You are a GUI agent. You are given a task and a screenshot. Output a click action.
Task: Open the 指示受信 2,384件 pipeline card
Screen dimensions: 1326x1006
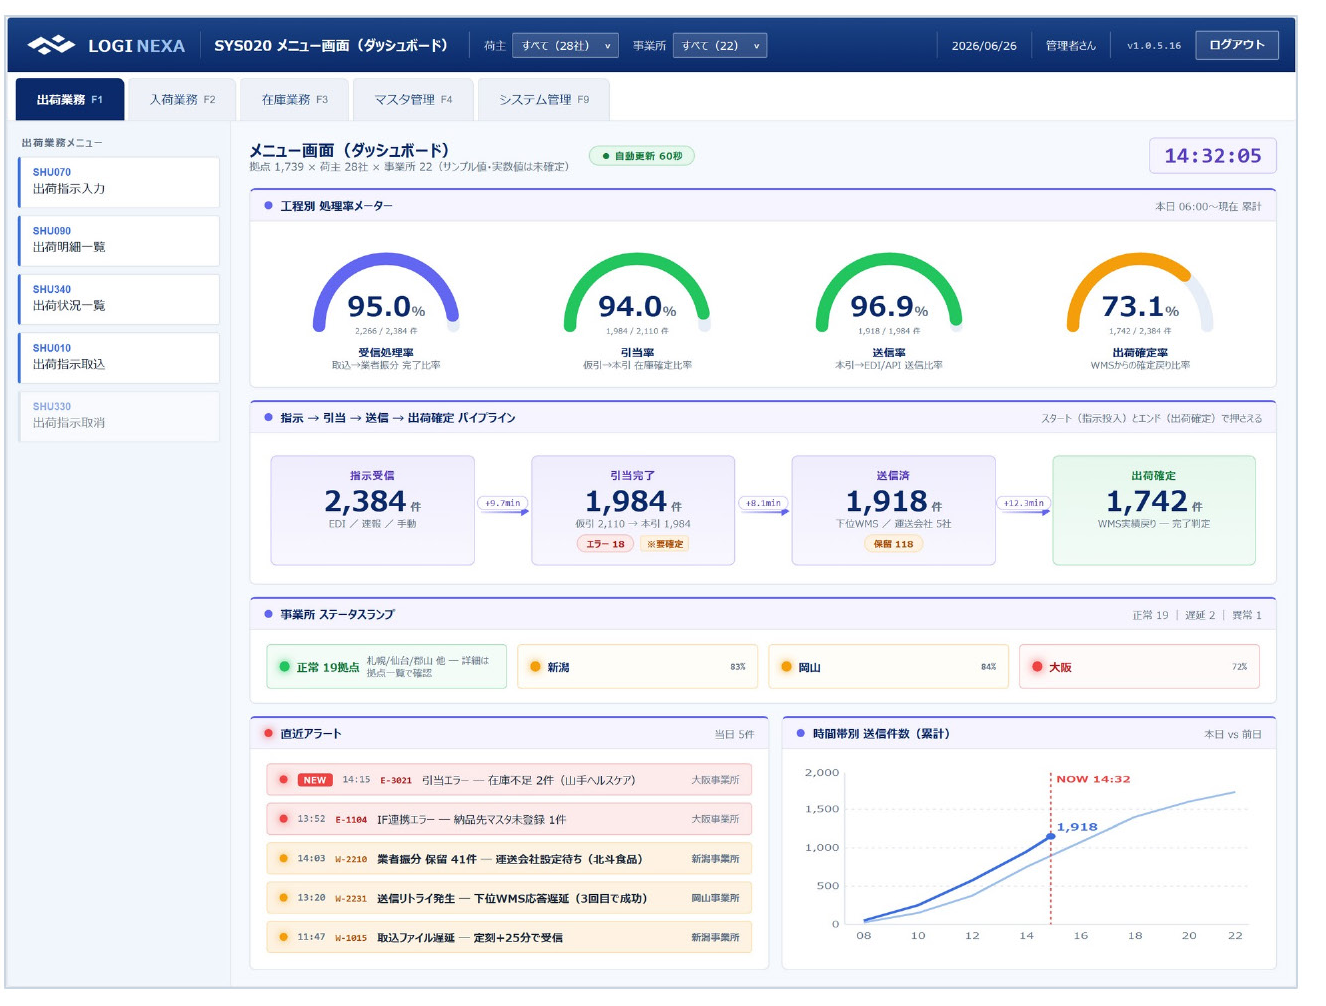372,510
